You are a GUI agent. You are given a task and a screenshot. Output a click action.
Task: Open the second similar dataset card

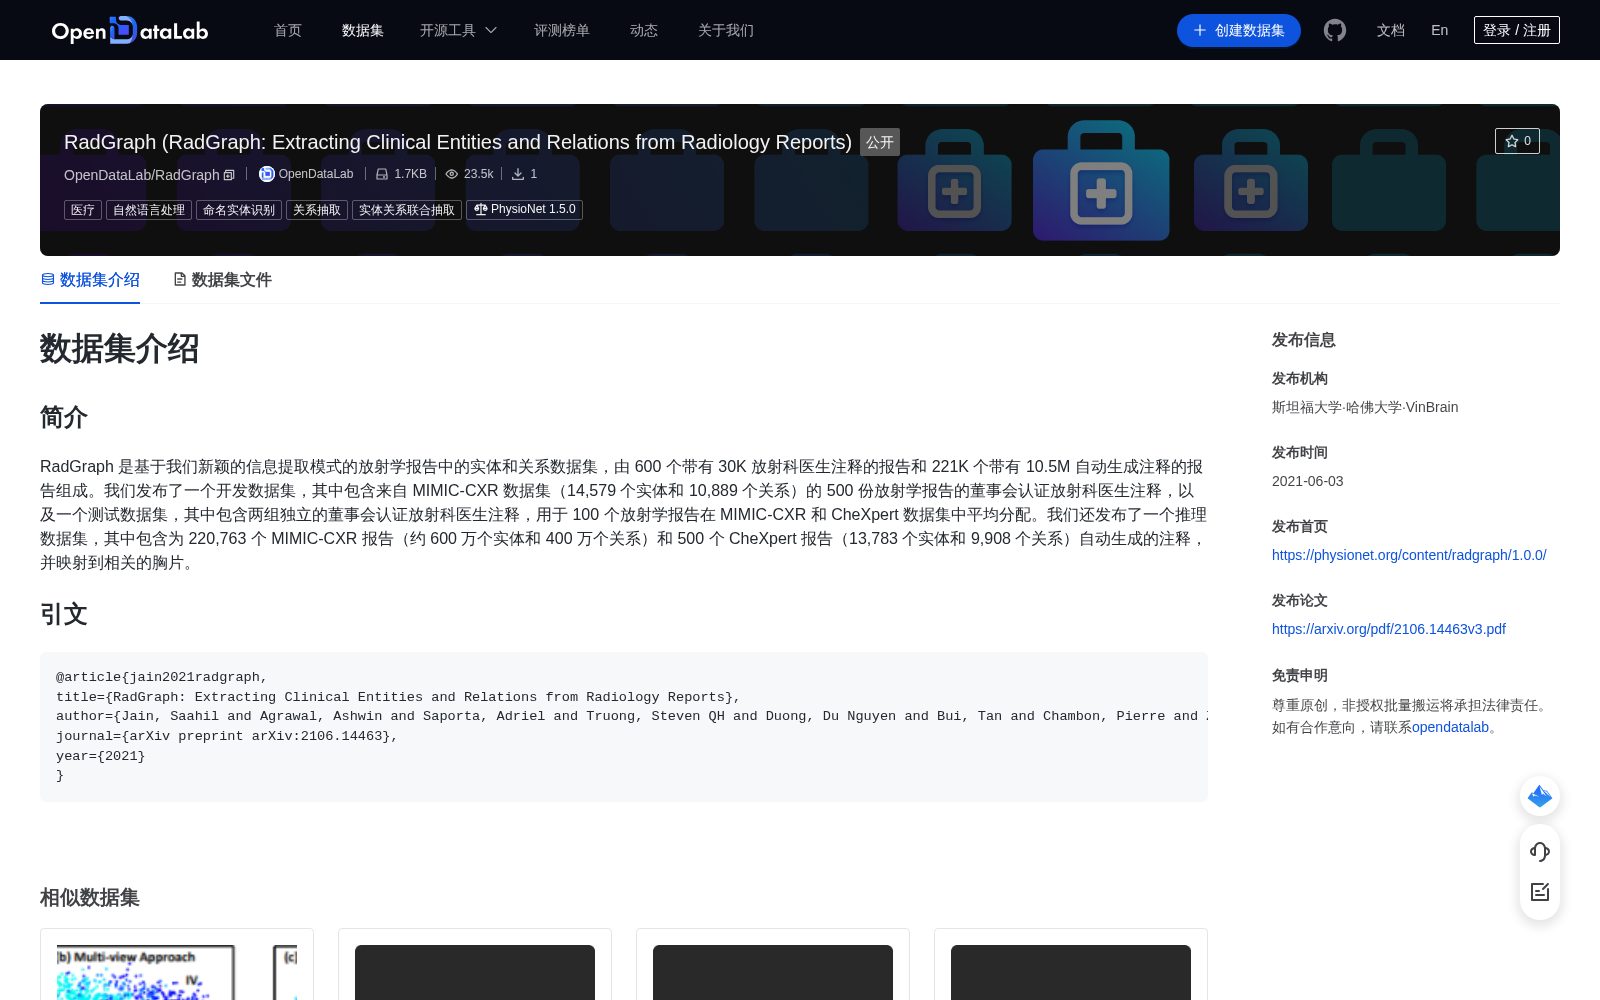click(475, 965)
